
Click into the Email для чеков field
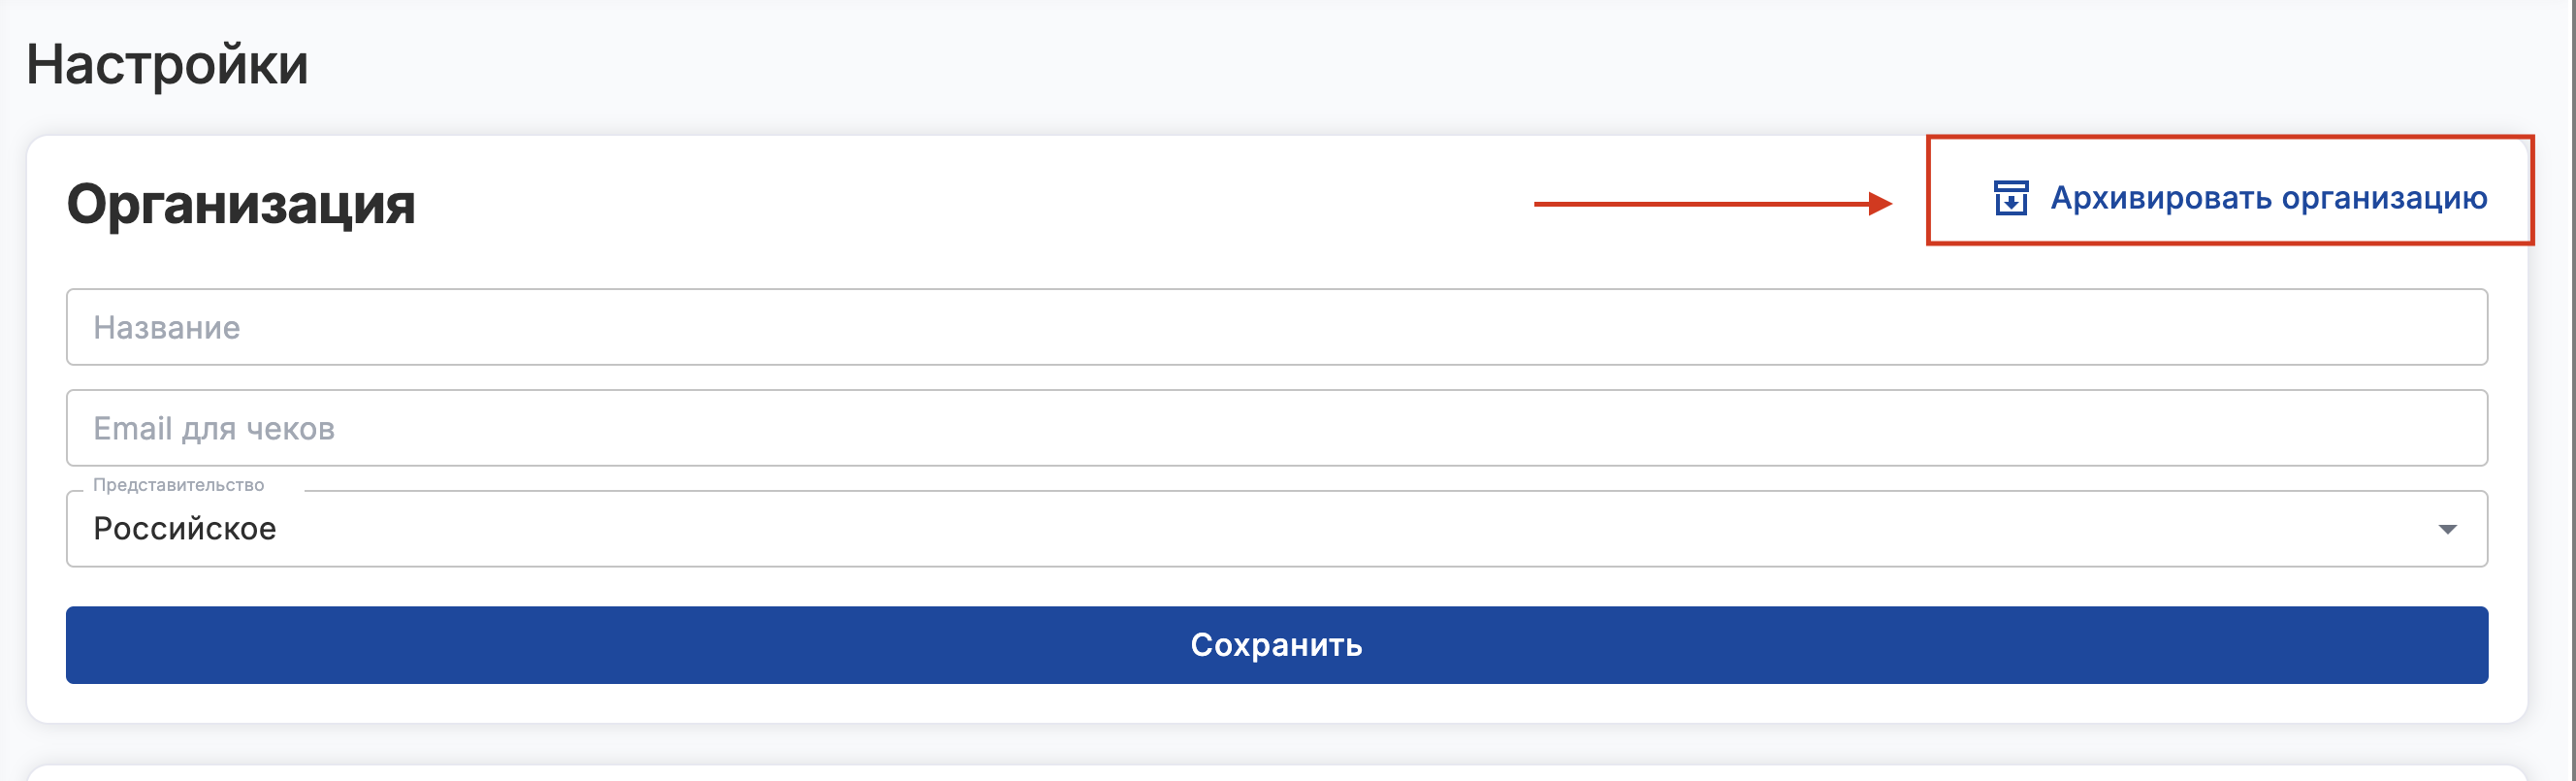click(1276, 428)
